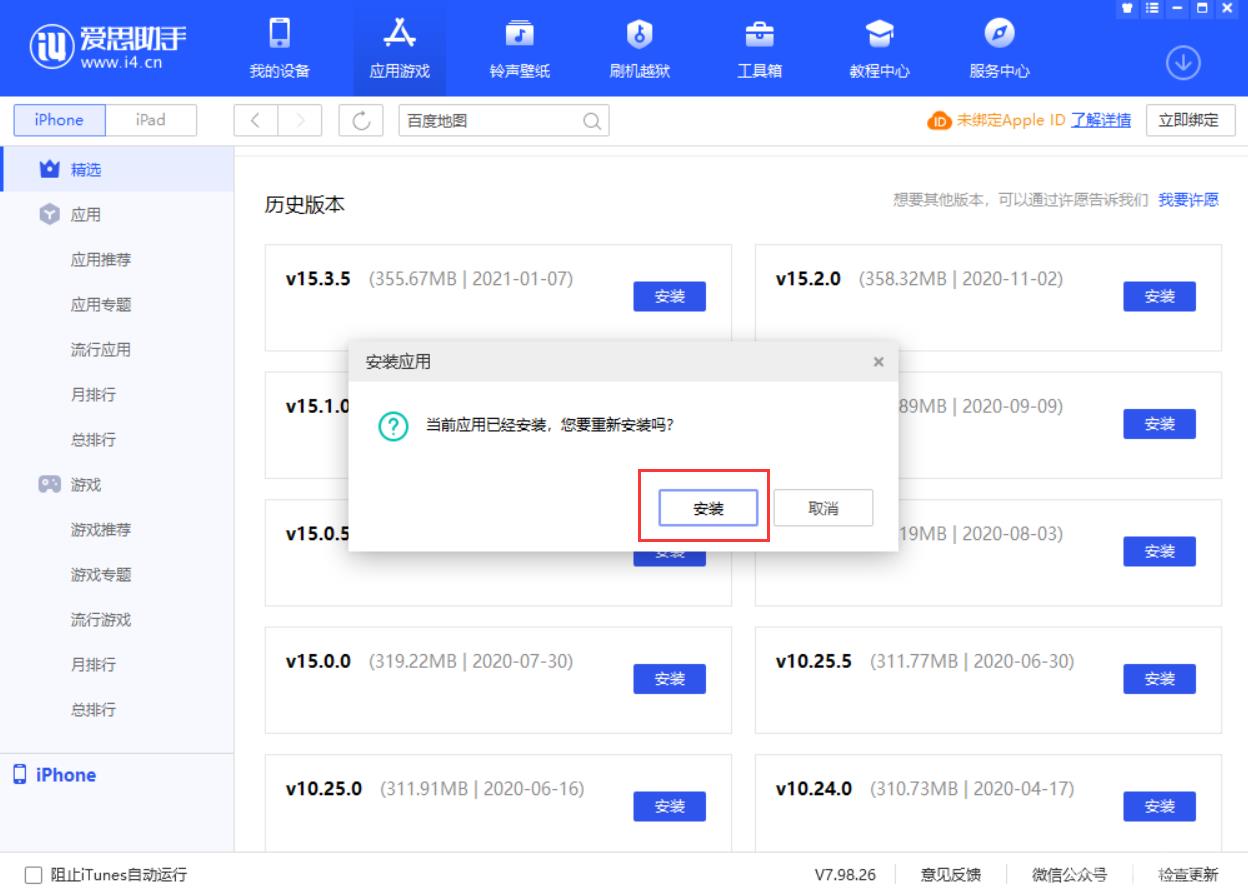The image size is (1248, 895).
Task: Open the 工具箱 toolbox
Action: tap(759, 48)
